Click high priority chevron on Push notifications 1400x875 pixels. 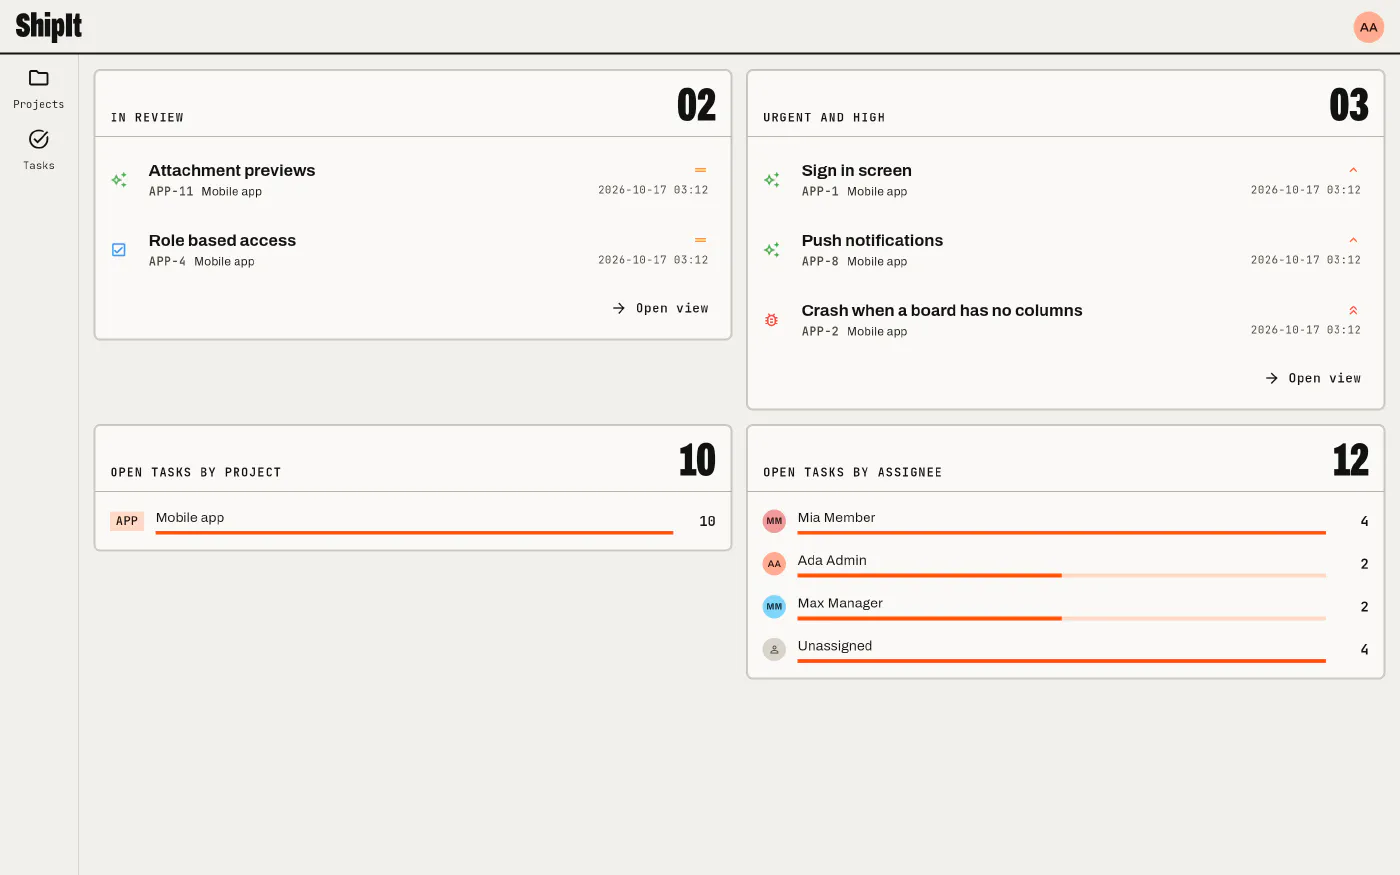pyautogui.click(x=1353, y=240)
